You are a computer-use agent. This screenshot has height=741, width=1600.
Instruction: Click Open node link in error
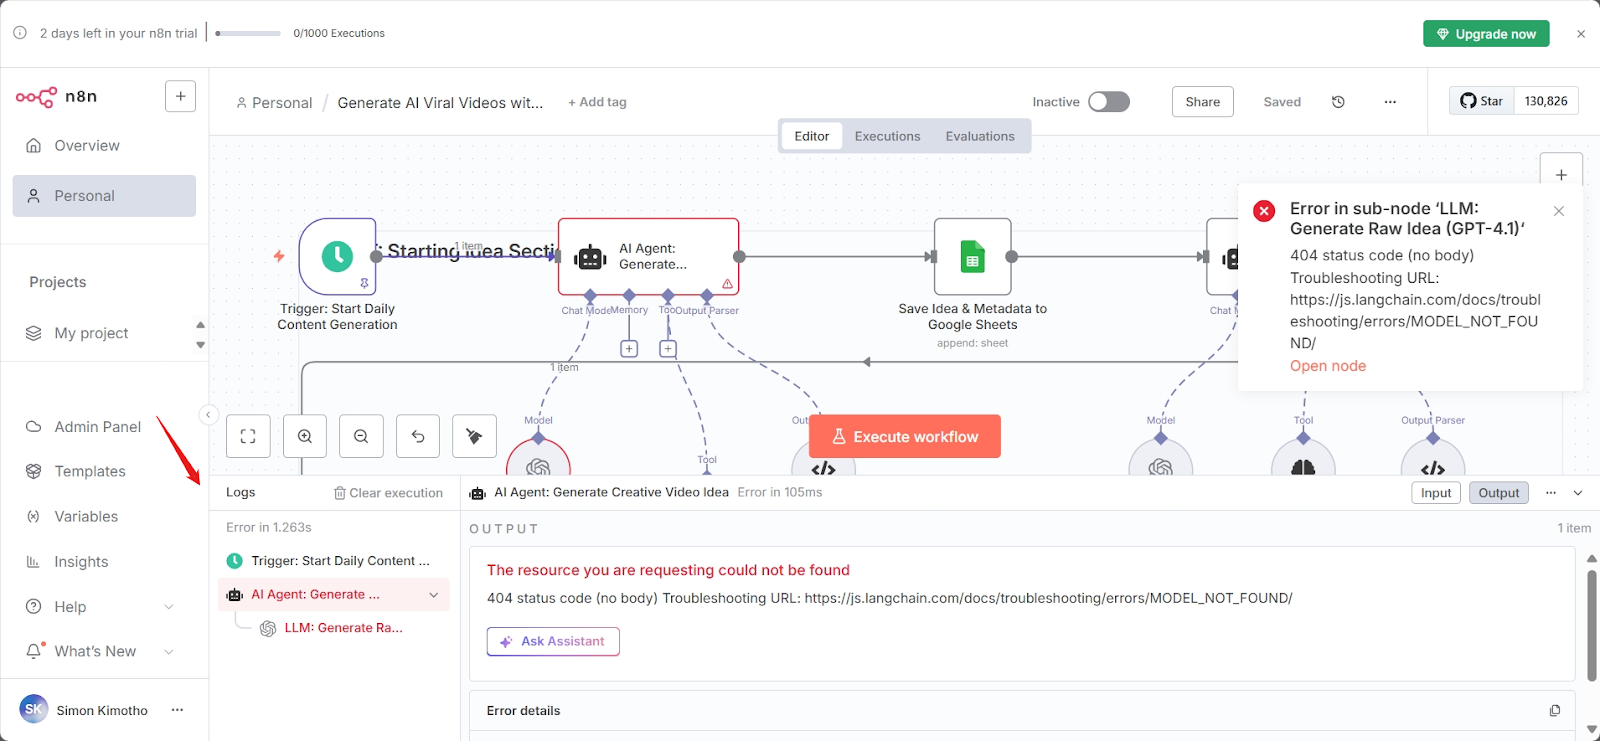click(x=1327, y=366)
